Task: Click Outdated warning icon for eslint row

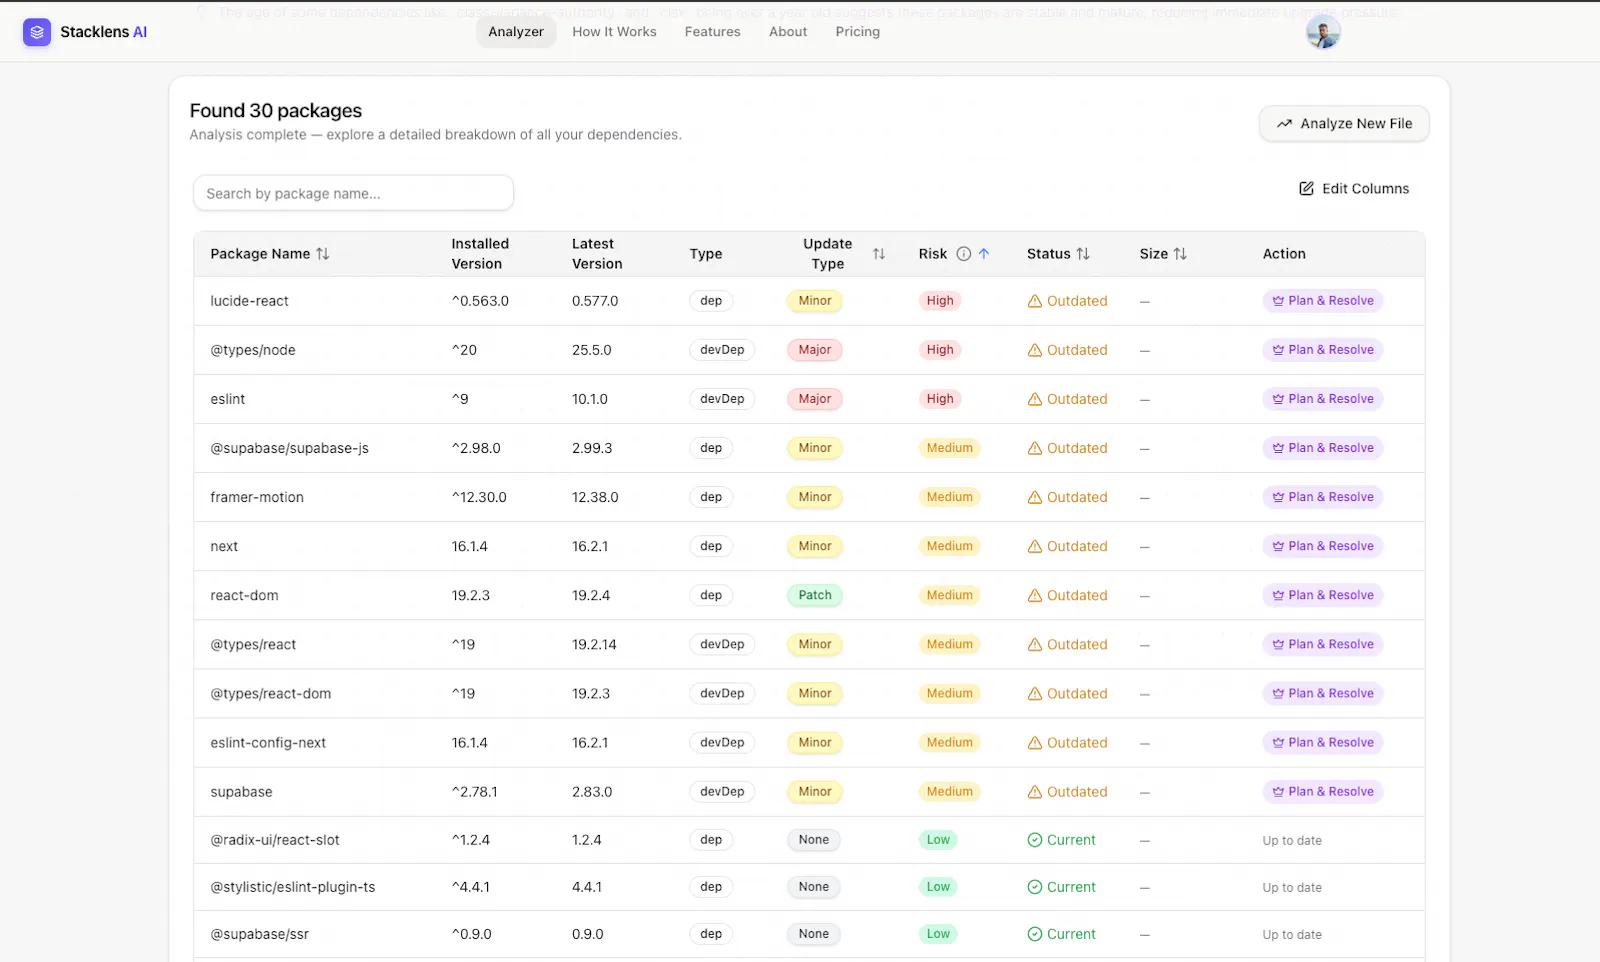Action: pos(1035,399)
